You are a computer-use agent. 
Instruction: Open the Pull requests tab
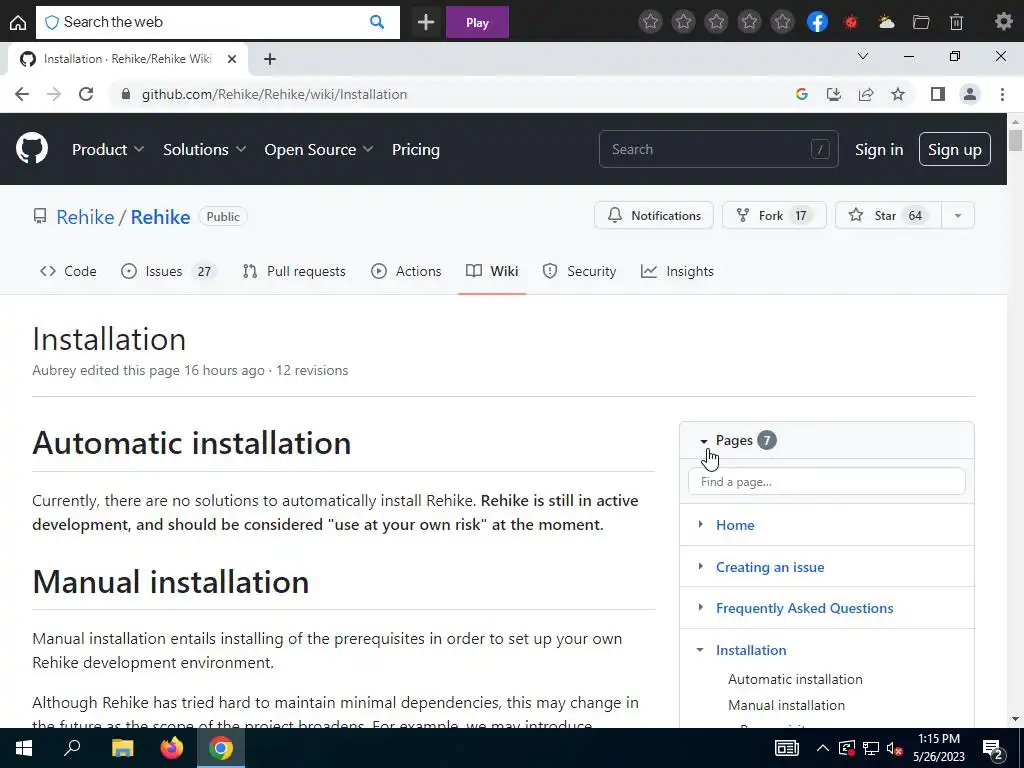[294, 271]
